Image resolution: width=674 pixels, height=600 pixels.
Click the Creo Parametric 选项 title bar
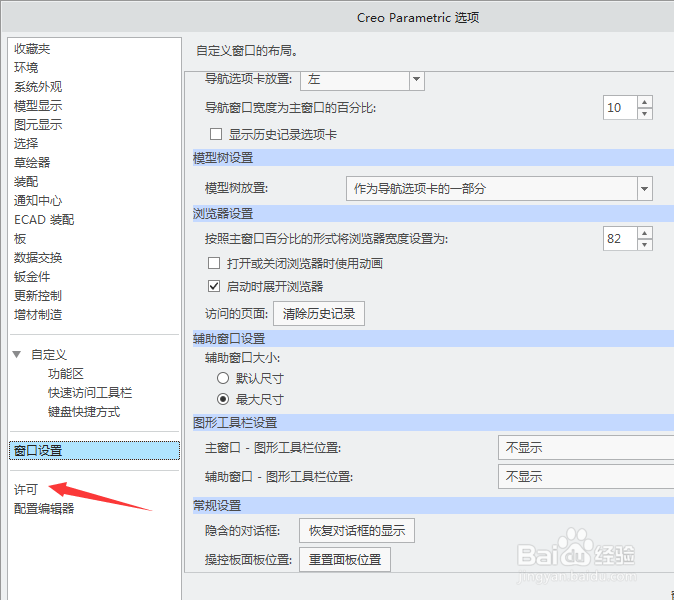[x=418, y=18]
